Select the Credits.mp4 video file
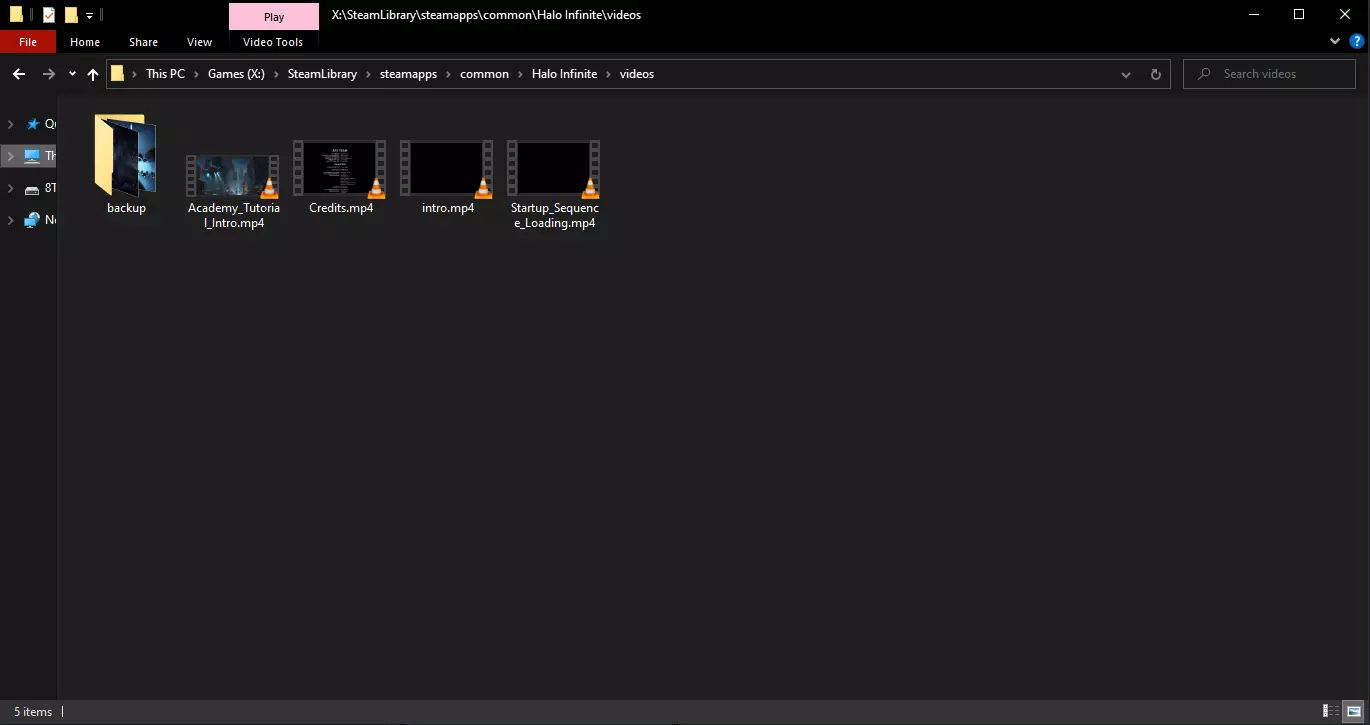The height and width of the screenshot is (725, 1370). pos(340,168)
